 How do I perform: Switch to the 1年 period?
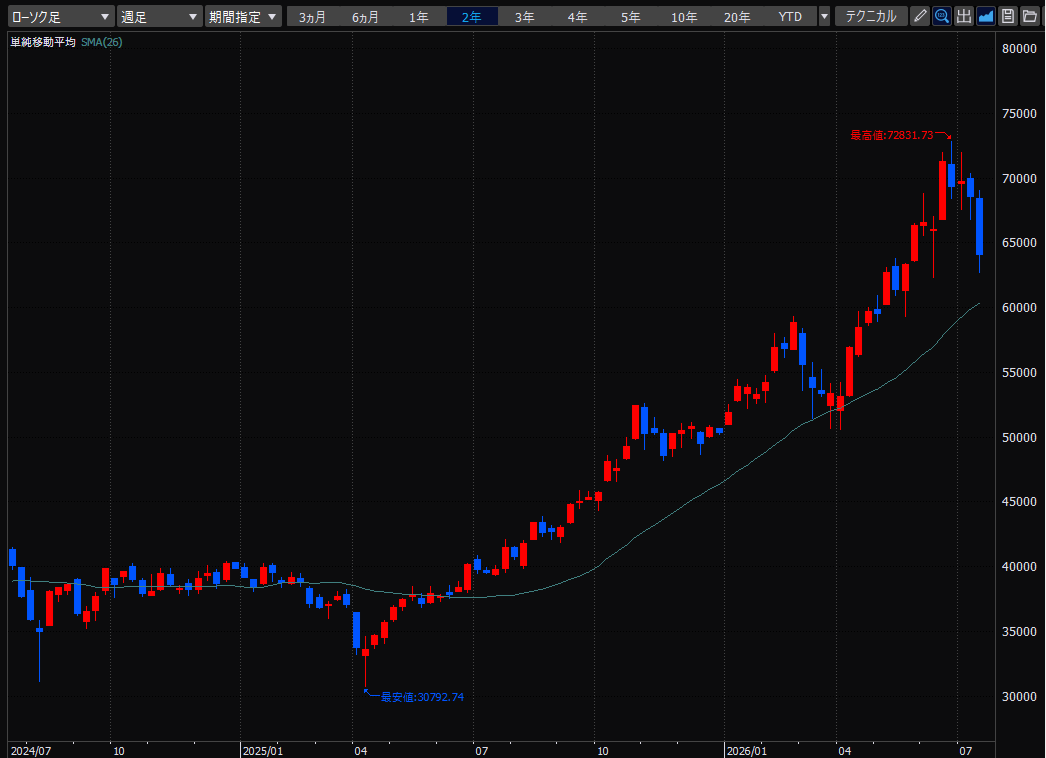click(x=418, y=17)
